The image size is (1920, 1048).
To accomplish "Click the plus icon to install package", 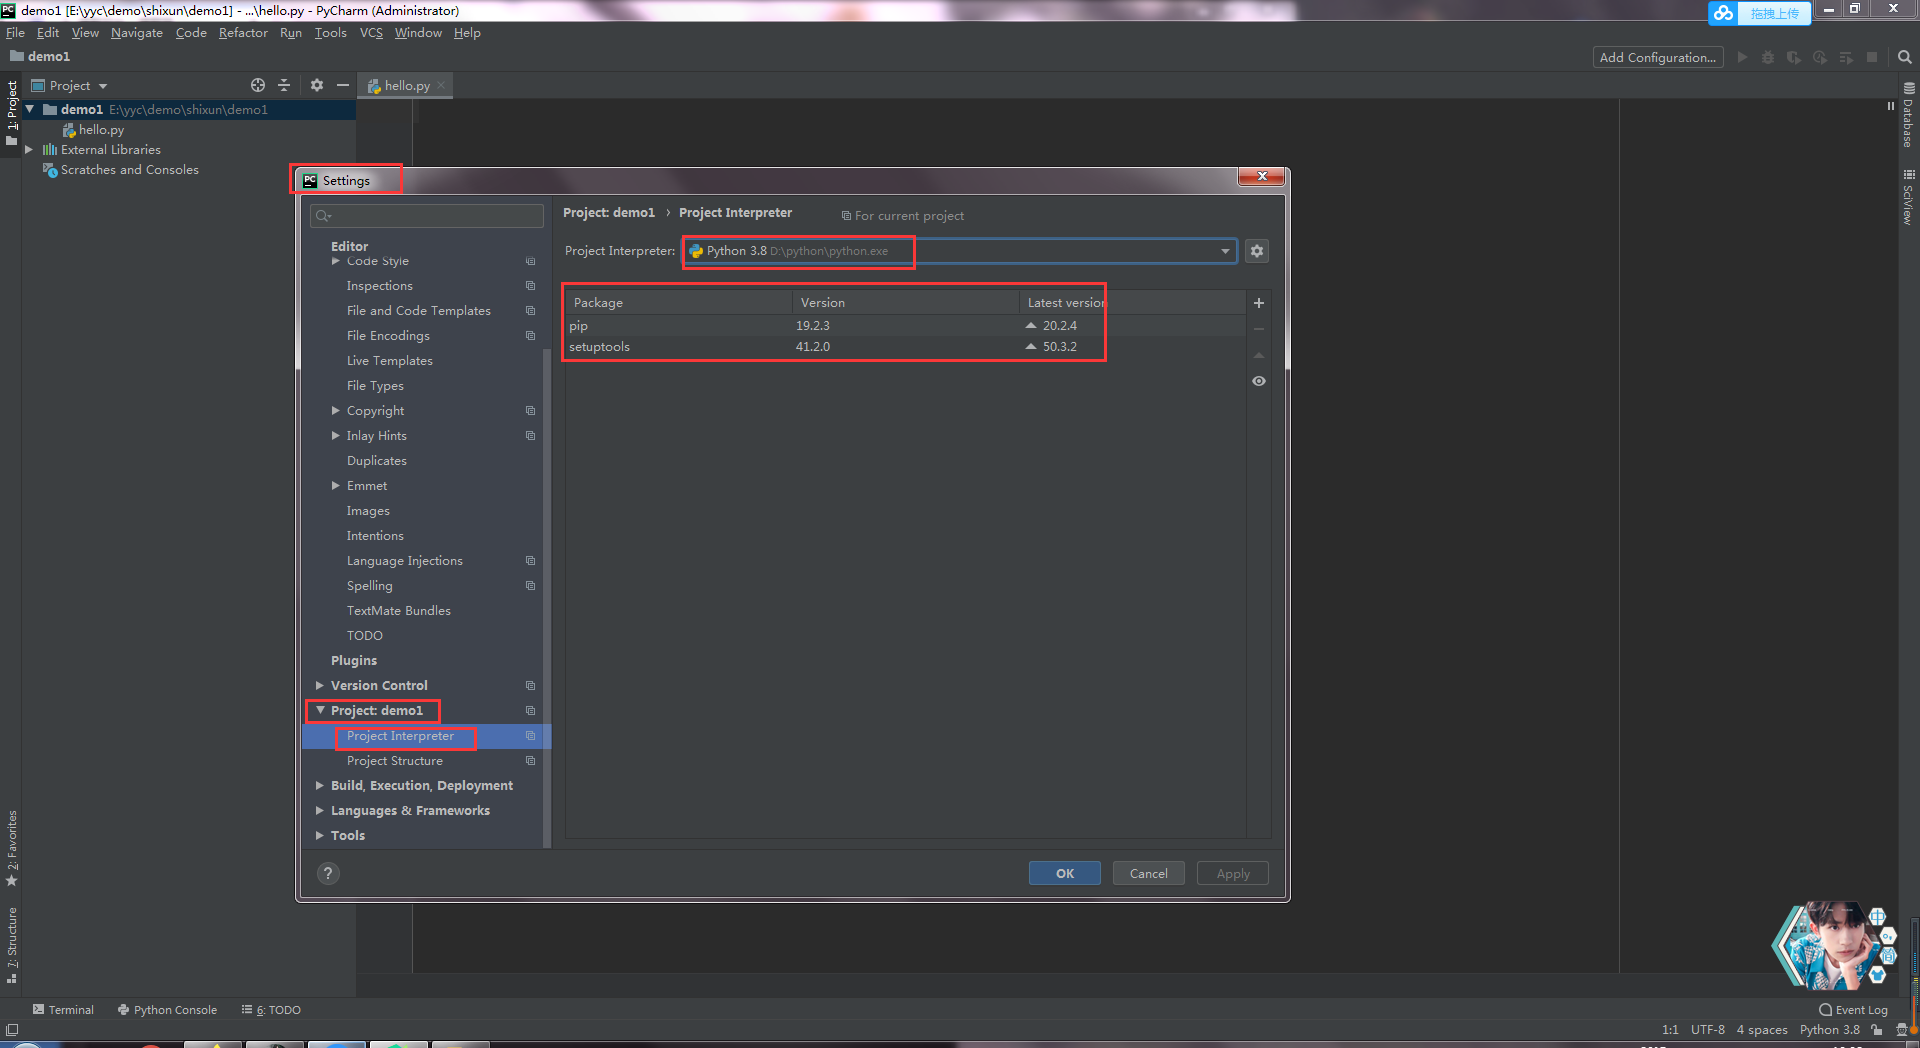I will coord(1259,303).
